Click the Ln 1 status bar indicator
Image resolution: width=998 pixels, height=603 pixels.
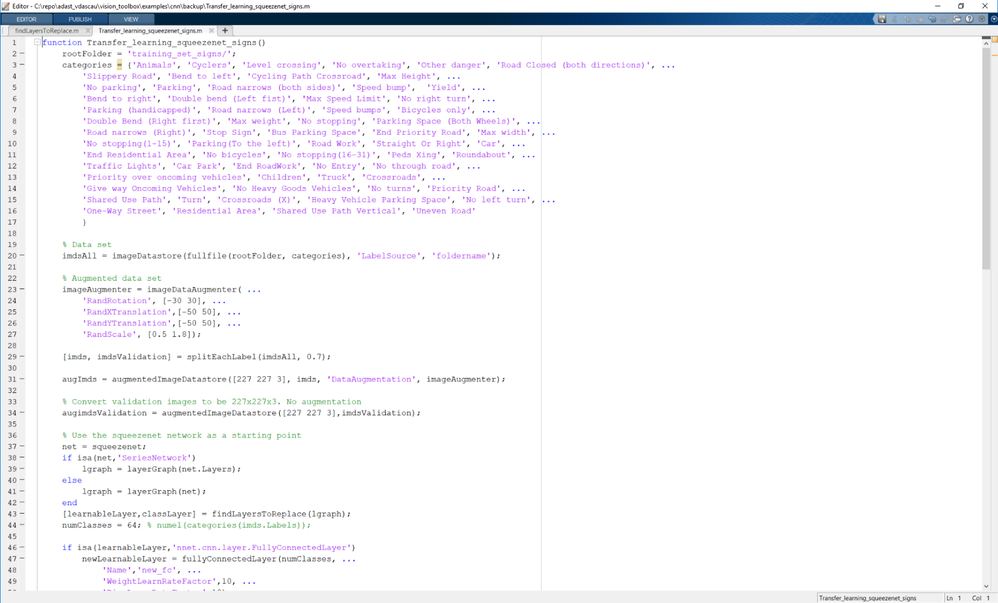tap(953, 598)
